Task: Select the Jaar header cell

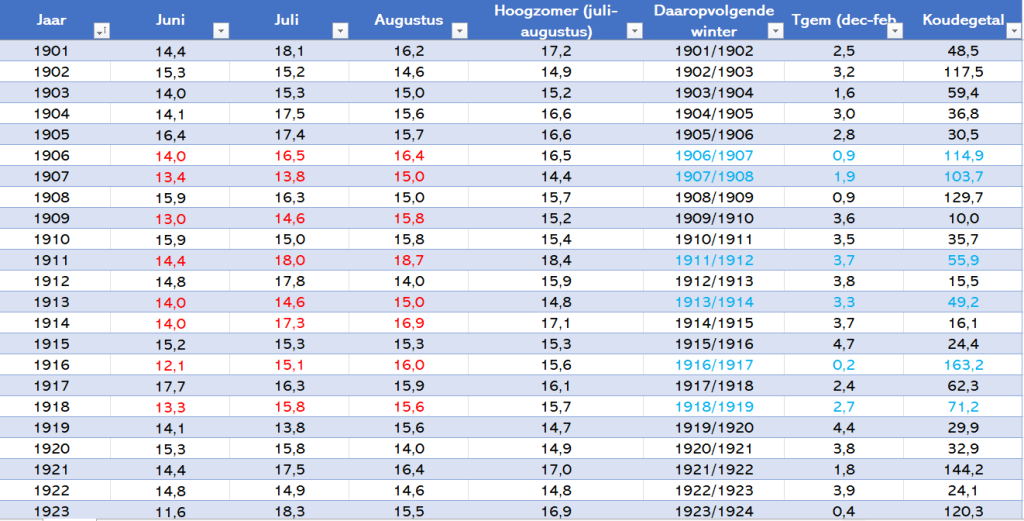Action: (x=55, y=20)
